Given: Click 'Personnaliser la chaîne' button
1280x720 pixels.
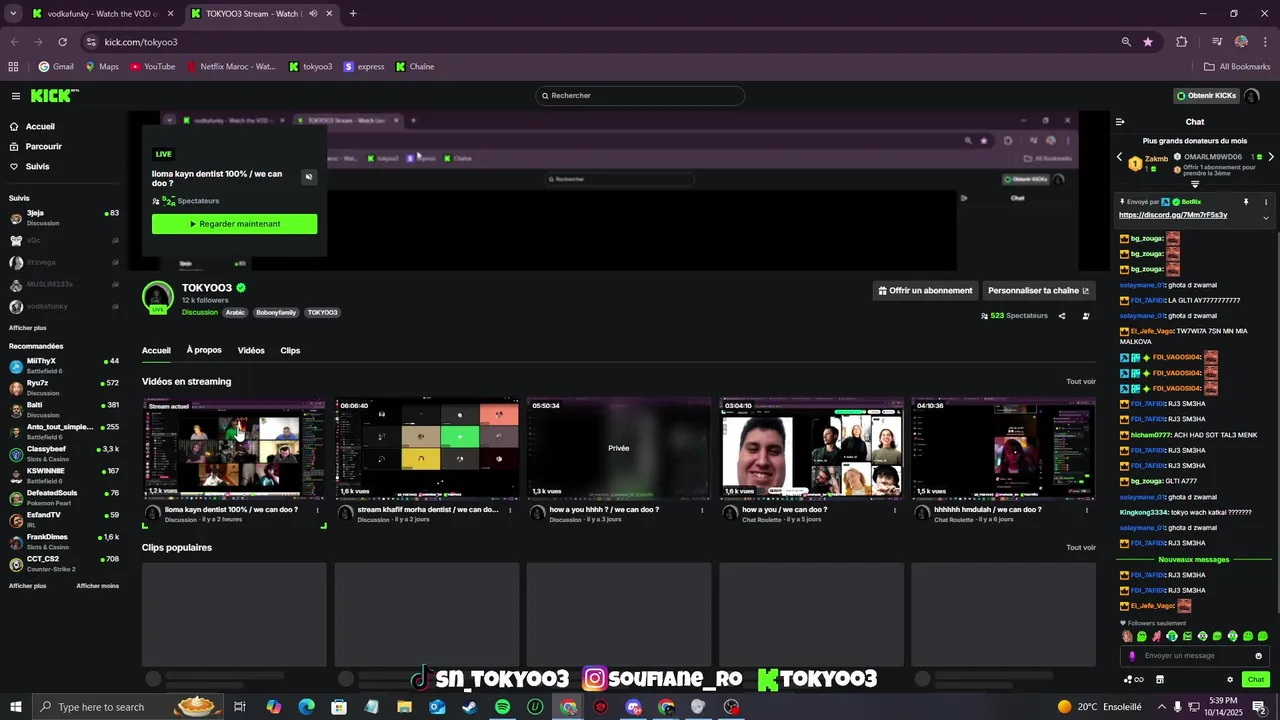Looking at the screenshot, I should coord(1039,291).
